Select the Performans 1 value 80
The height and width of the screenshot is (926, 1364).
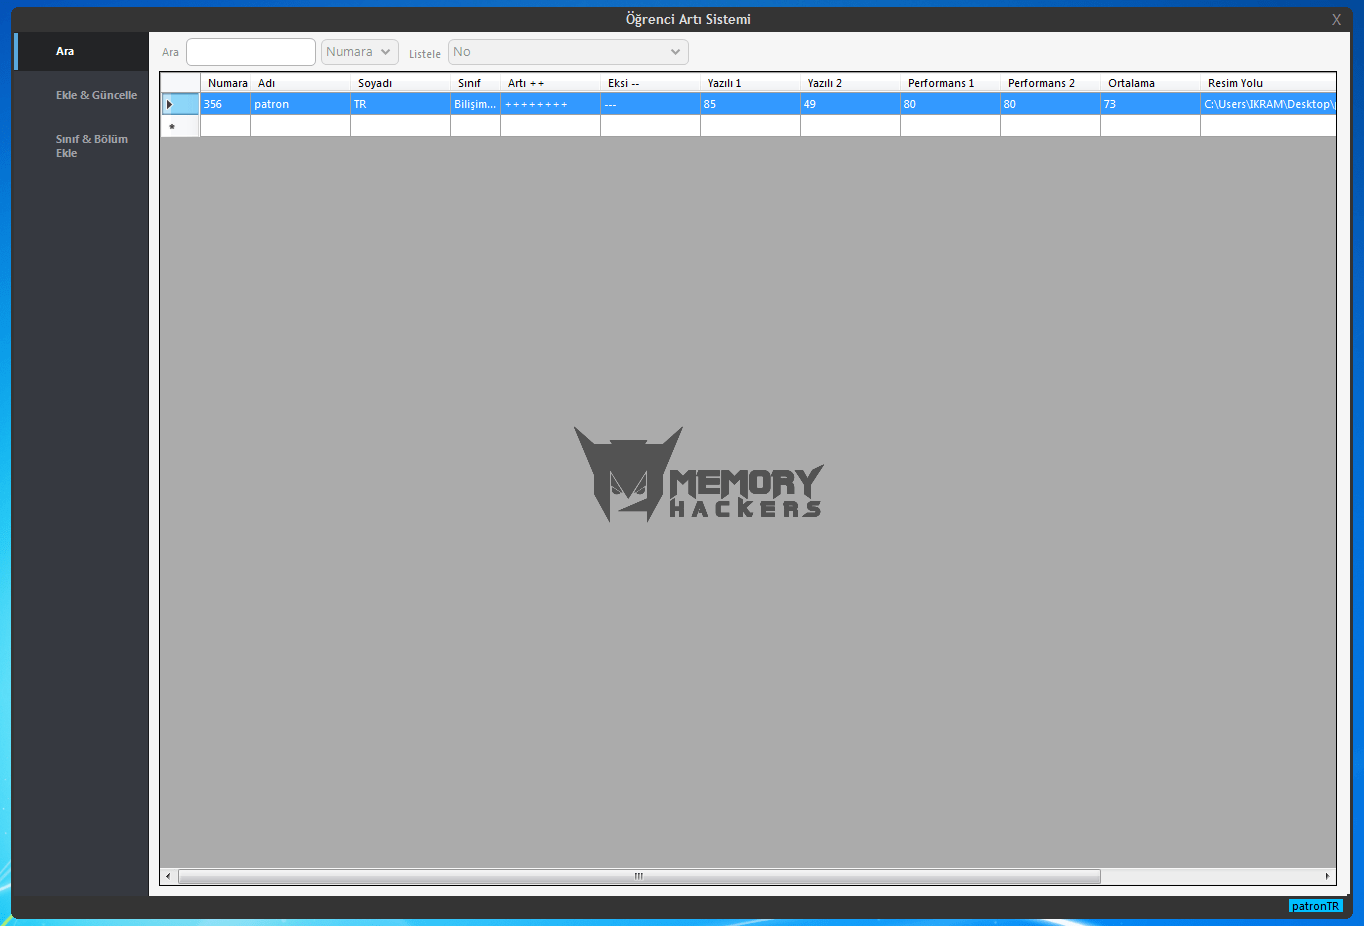point(951,104)
